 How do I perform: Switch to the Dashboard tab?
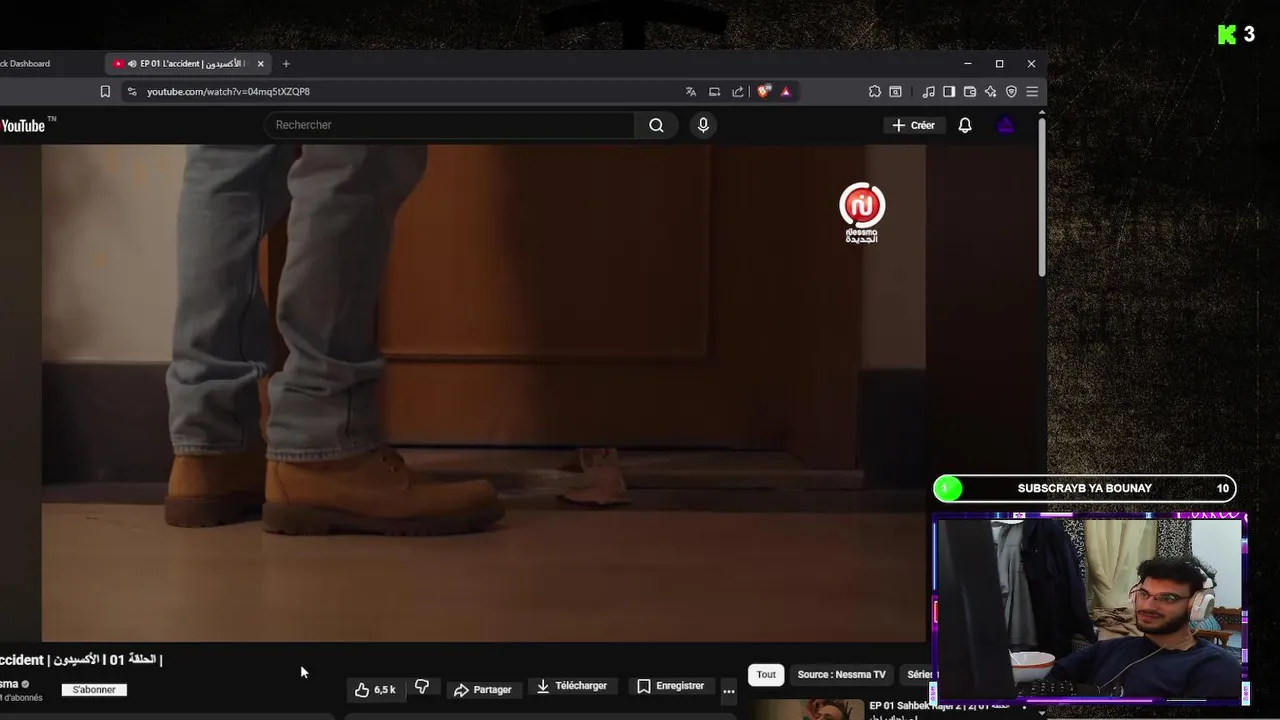[25, 63]
